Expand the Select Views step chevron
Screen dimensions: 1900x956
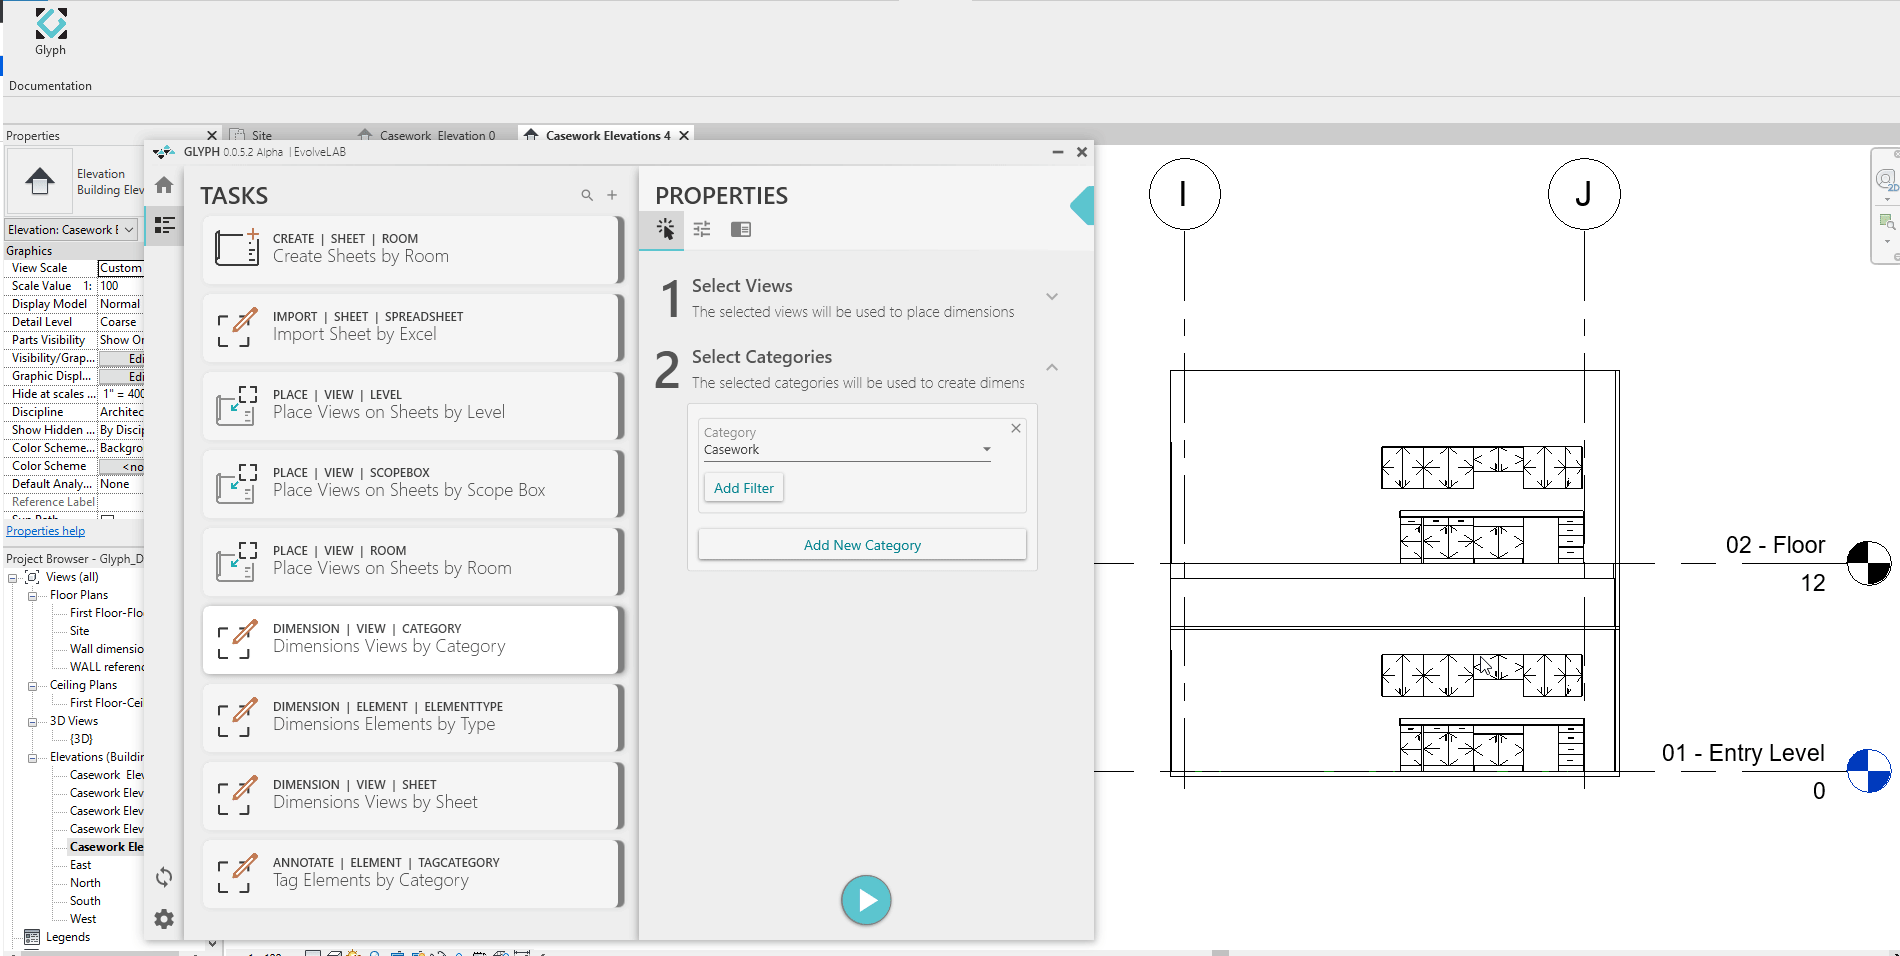click(1052, 297)
